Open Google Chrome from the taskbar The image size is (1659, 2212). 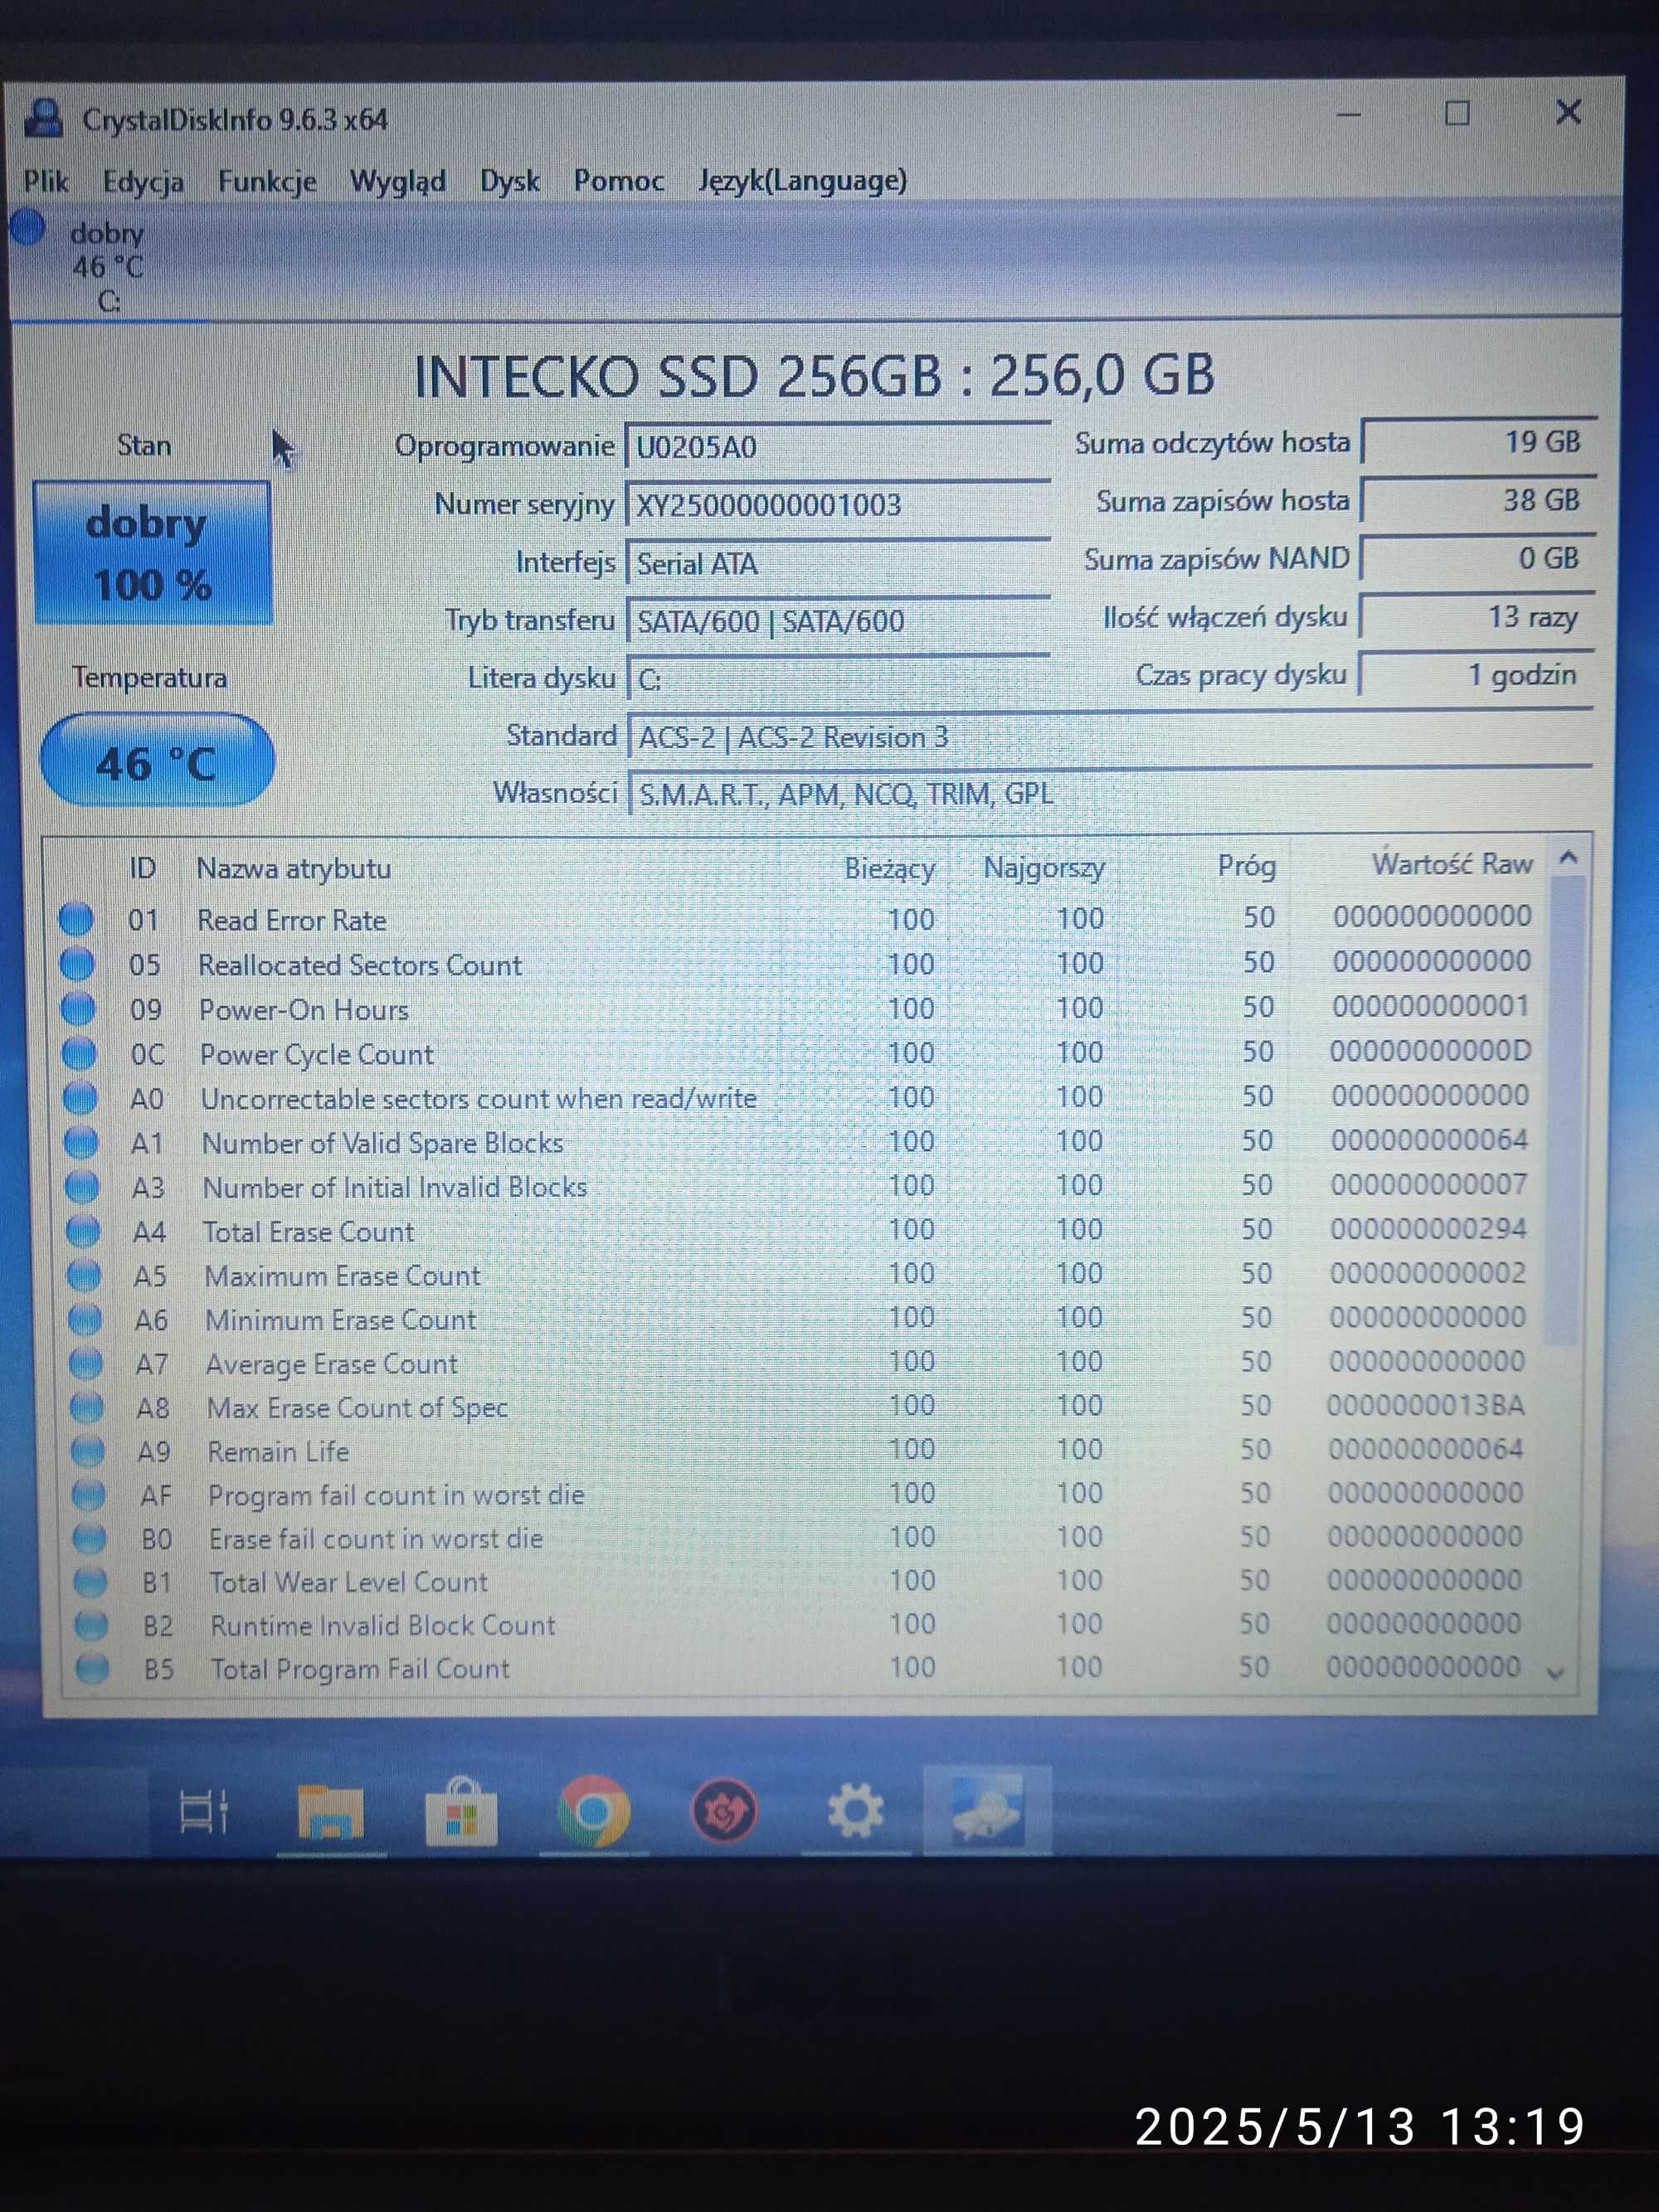pyautogui.click(x=593, y=1811)
